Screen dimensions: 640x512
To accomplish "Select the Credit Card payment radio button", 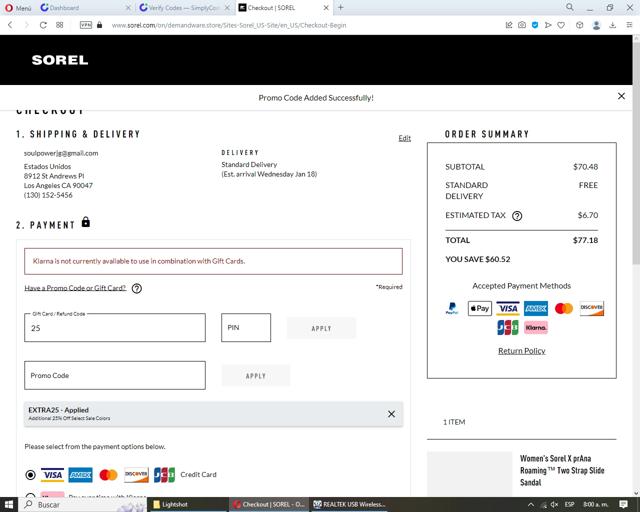I will [30, 475].
